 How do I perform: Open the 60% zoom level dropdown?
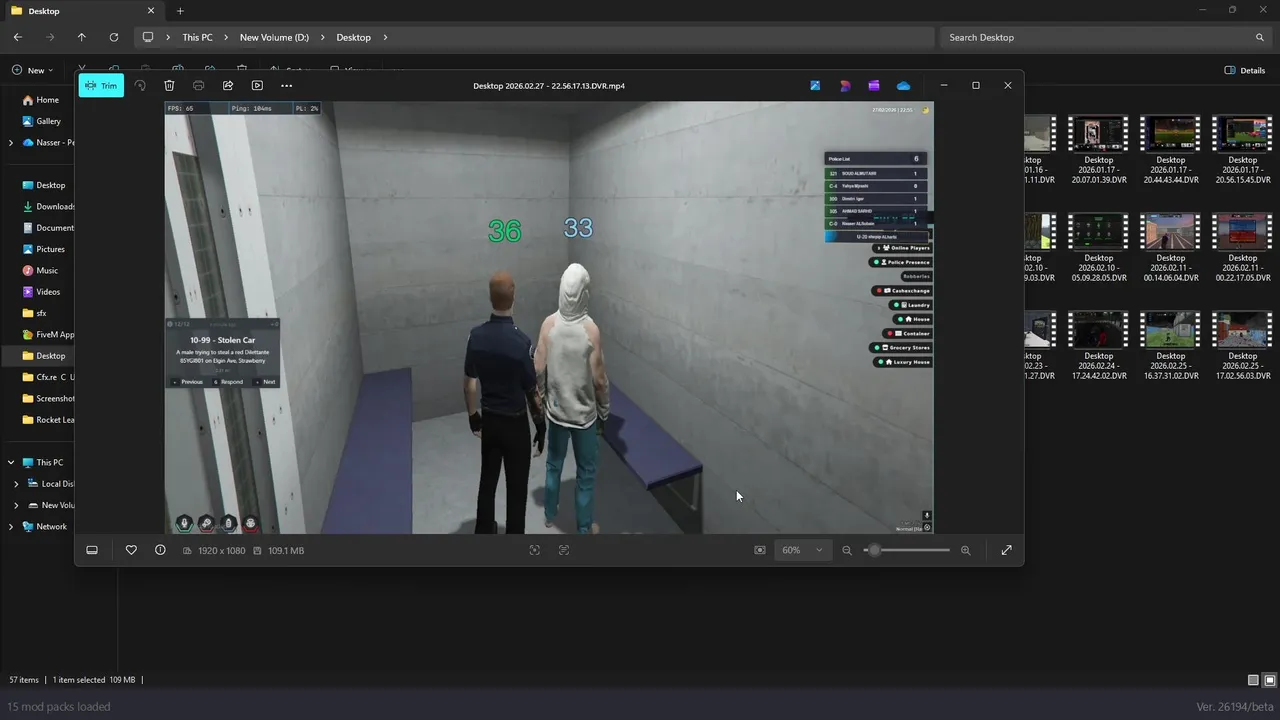803,550
